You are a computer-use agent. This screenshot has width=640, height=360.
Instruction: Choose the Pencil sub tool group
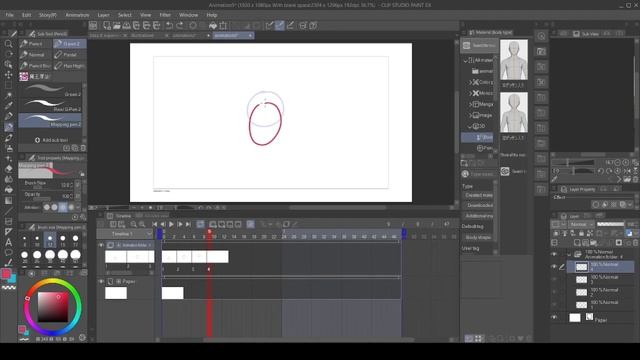tap(36, 44)
